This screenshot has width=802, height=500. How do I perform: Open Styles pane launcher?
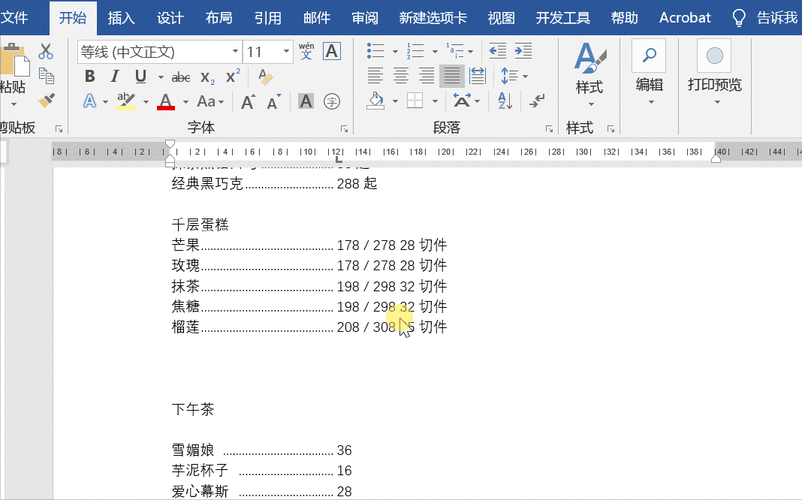click(x=611, y=129)
